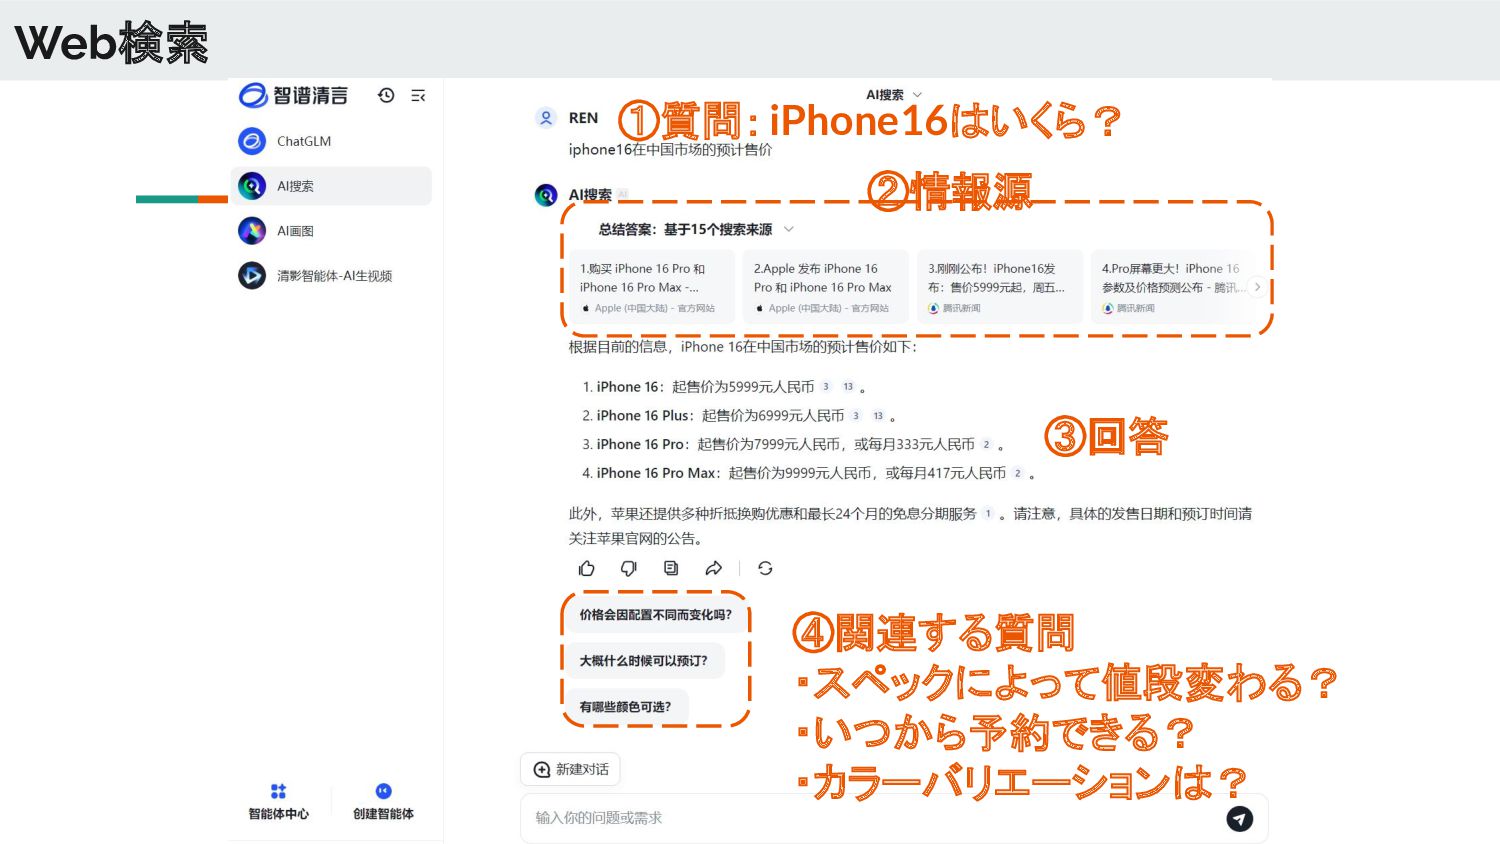Copy the answer text icon
This screenshot has width=1500, height=844.
click(671, 568)
